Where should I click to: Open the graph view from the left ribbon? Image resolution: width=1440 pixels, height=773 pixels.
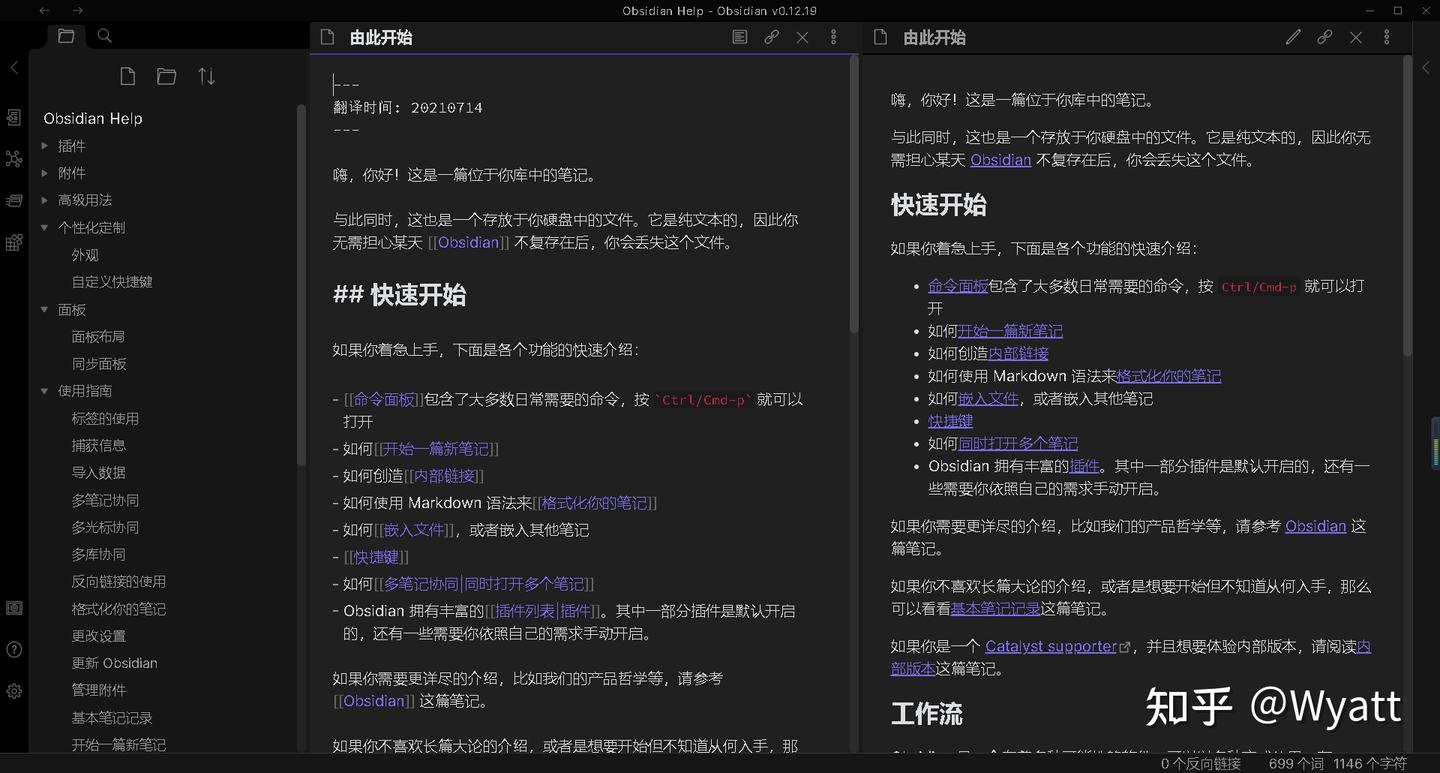(14, 159)
